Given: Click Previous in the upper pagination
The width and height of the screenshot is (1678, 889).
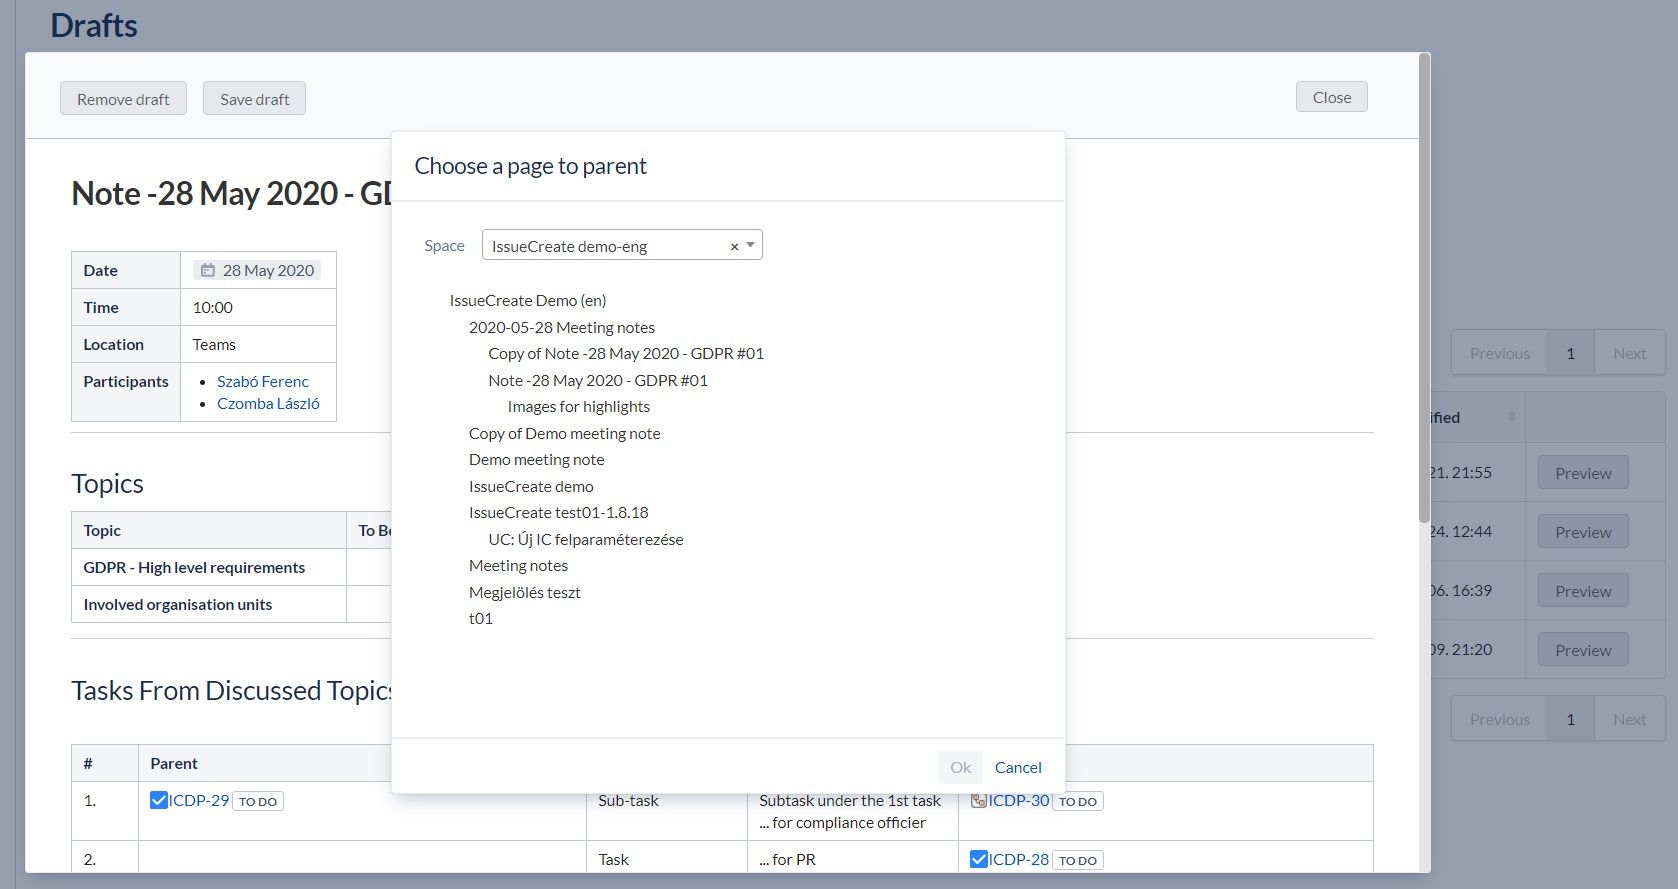Looking at the screenshot, I should click(x=1499, y=353).
